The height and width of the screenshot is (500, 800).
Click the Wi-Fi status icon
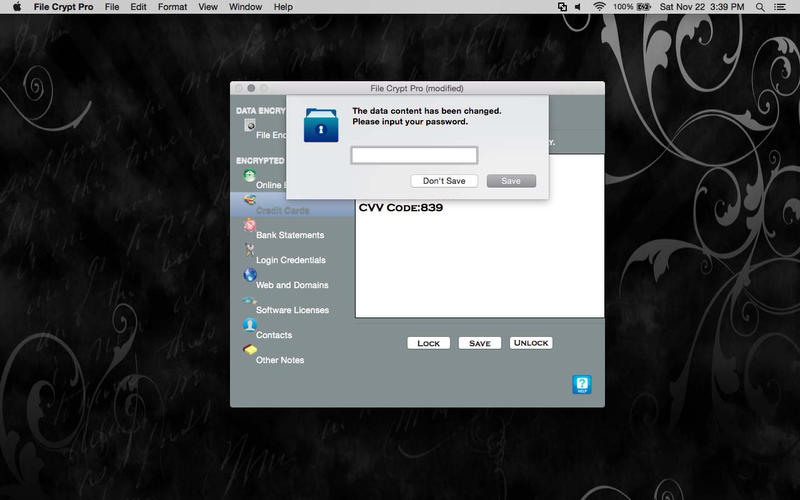[x=599, y=7]
